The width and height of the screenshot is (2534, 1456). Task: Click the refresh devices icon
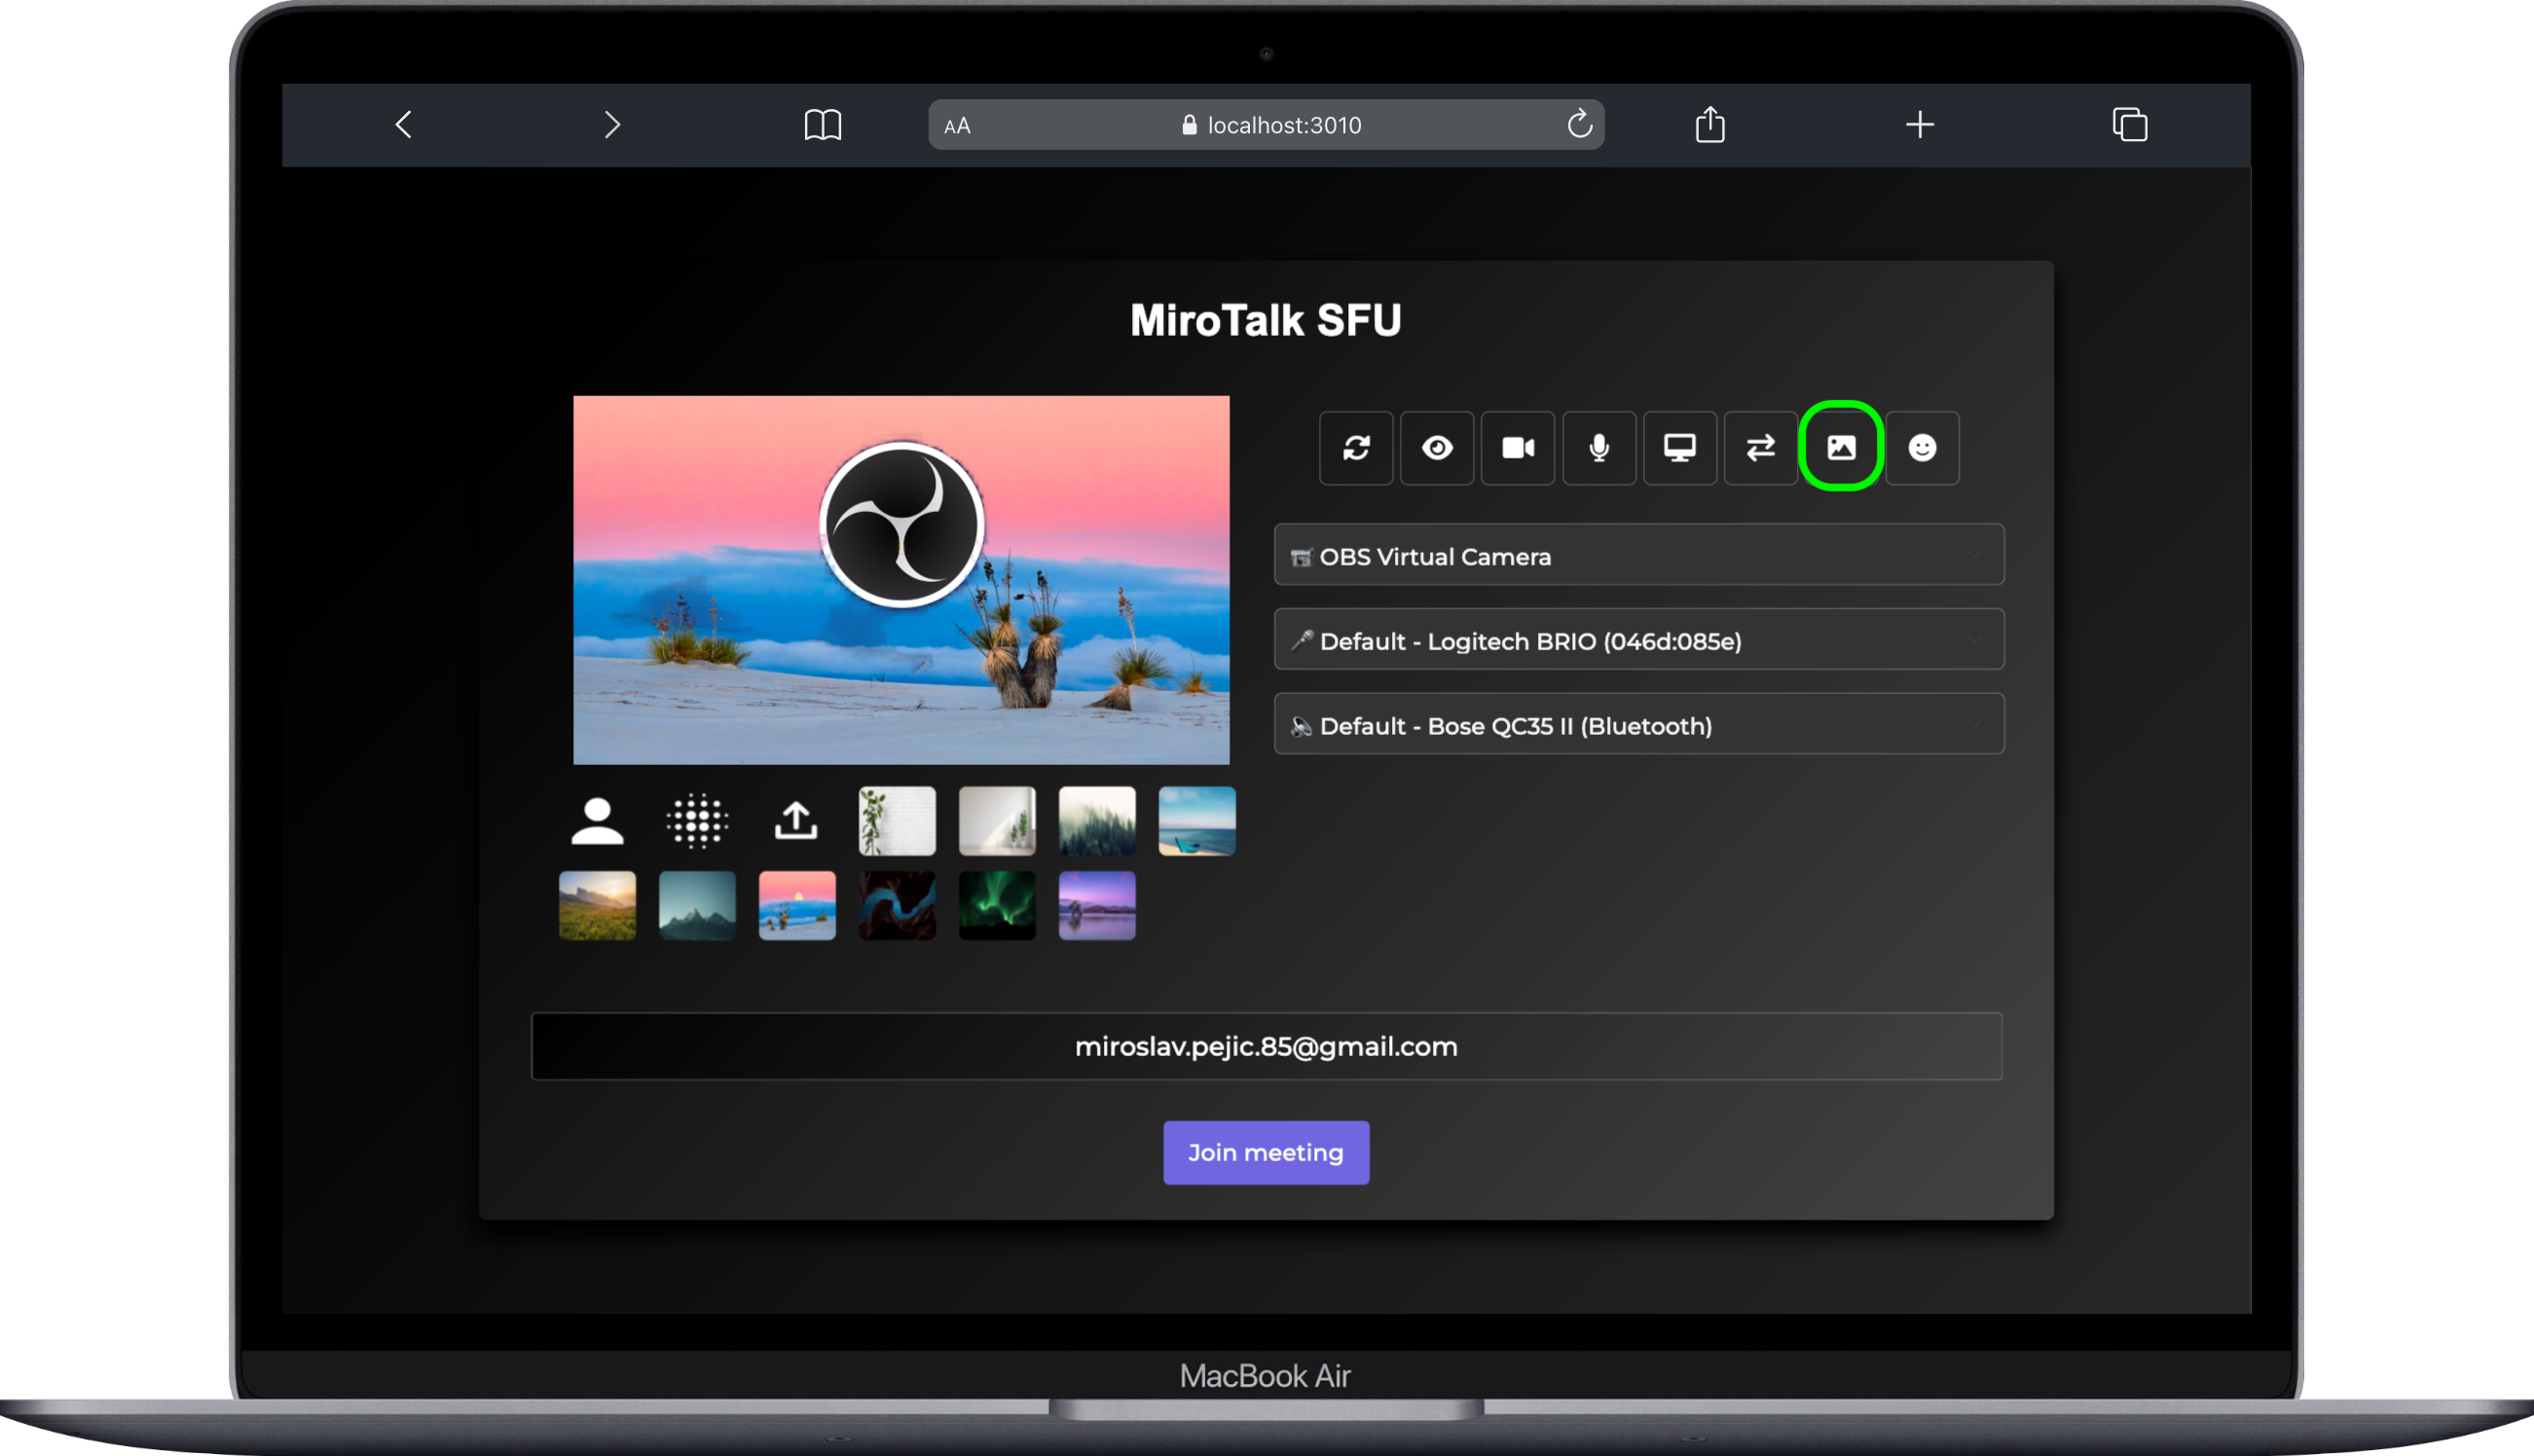point(1356,448)
